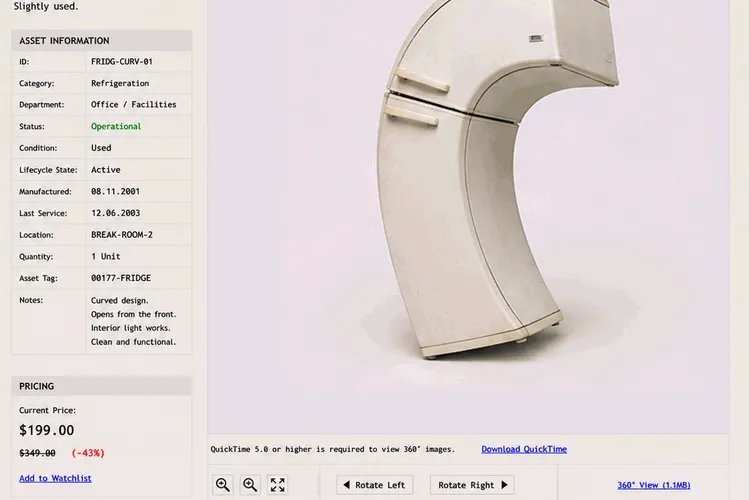Click the Notes line Curved design.
The image size is (750, 500).
pos(120,300)
